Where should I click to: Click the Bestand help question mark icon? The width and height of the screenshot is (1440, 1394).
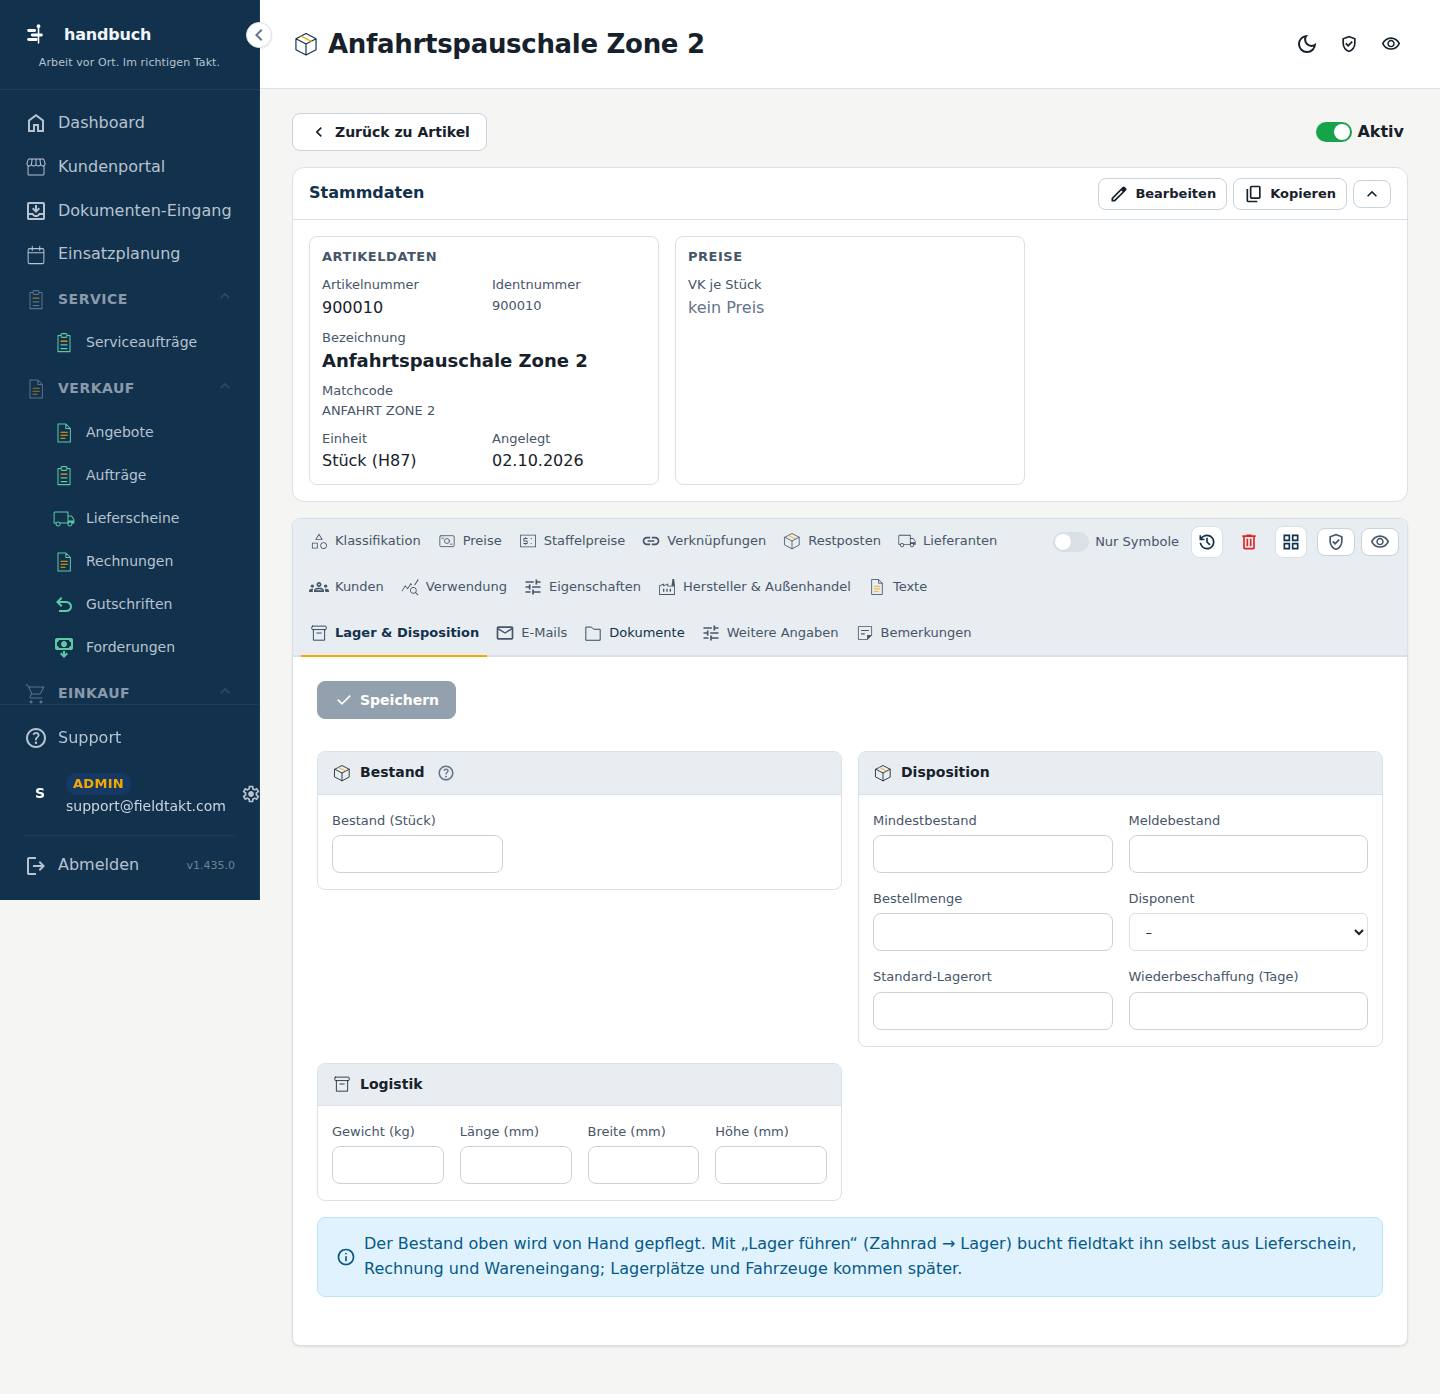pos(446,773)
